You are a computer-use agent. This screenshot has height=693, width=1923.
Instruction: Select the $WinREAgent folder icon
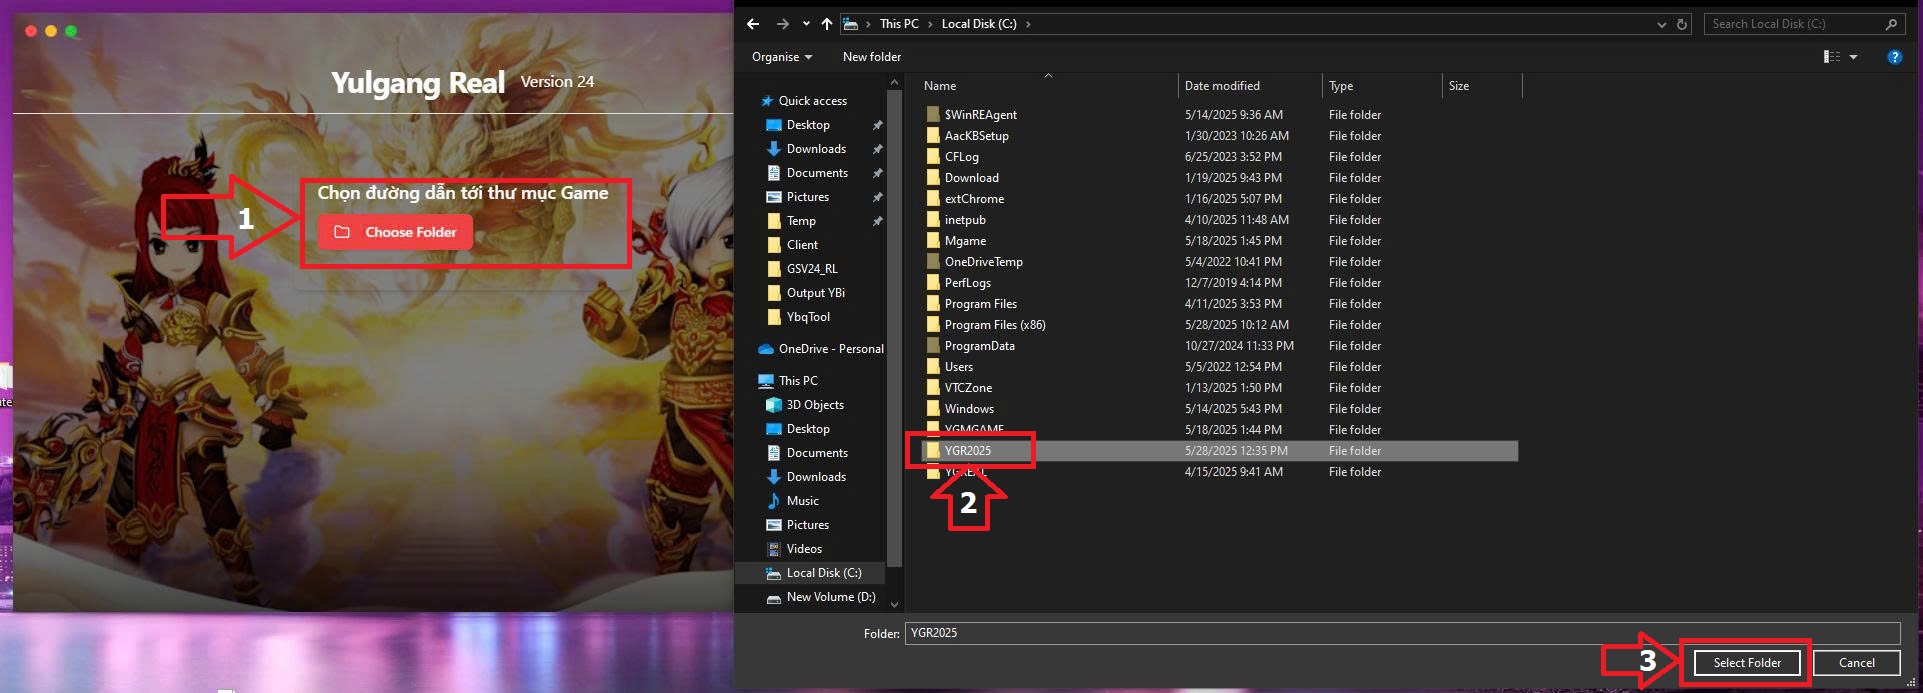pos(933,115)
